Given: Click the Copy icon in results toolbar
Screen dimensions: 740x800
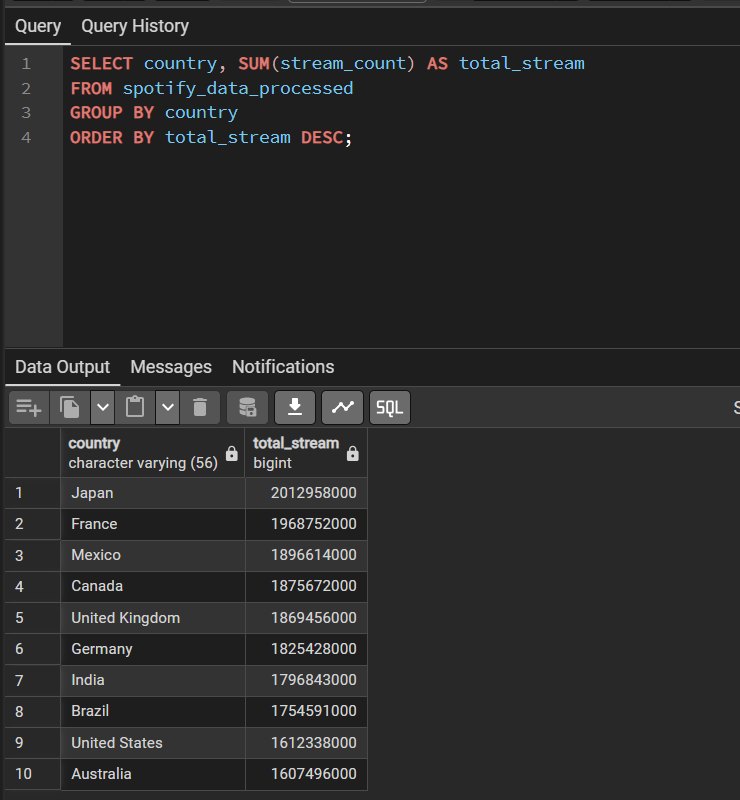Looking at the screenshot, I should point(69,407).
